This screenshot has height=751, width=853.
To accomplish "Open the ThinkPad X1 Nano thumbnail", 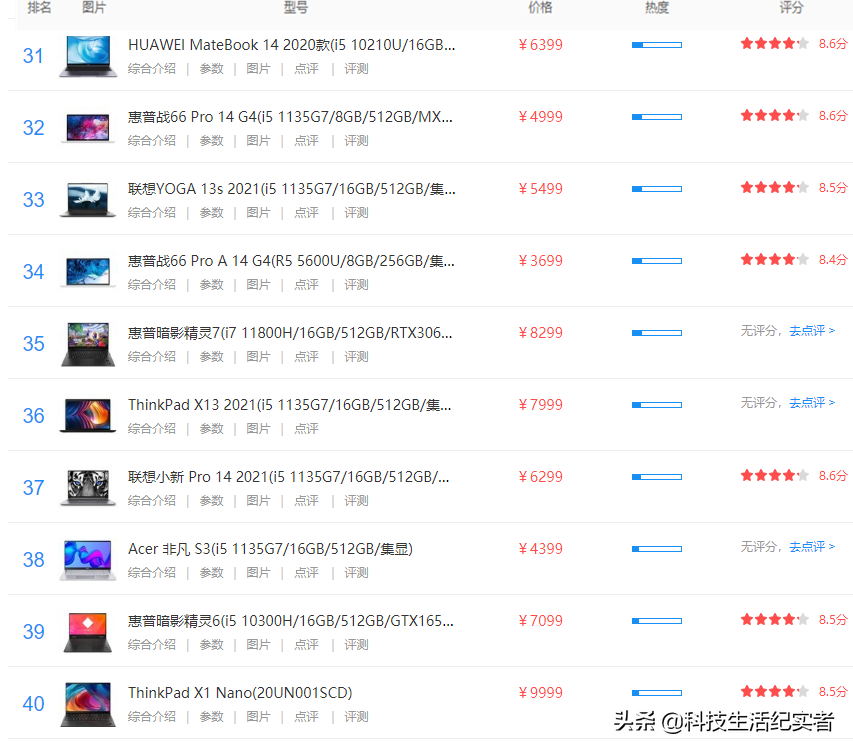I will click(x=88, y=704).
